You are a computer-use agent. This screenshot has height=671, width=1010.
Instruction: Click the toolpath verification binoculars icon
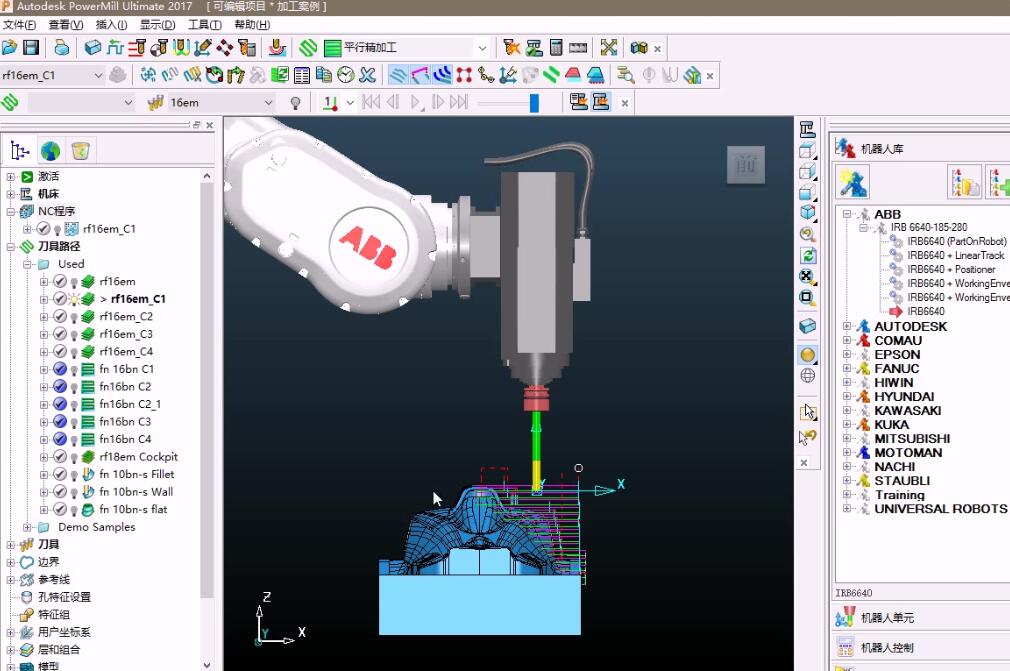tap(638, 48)
